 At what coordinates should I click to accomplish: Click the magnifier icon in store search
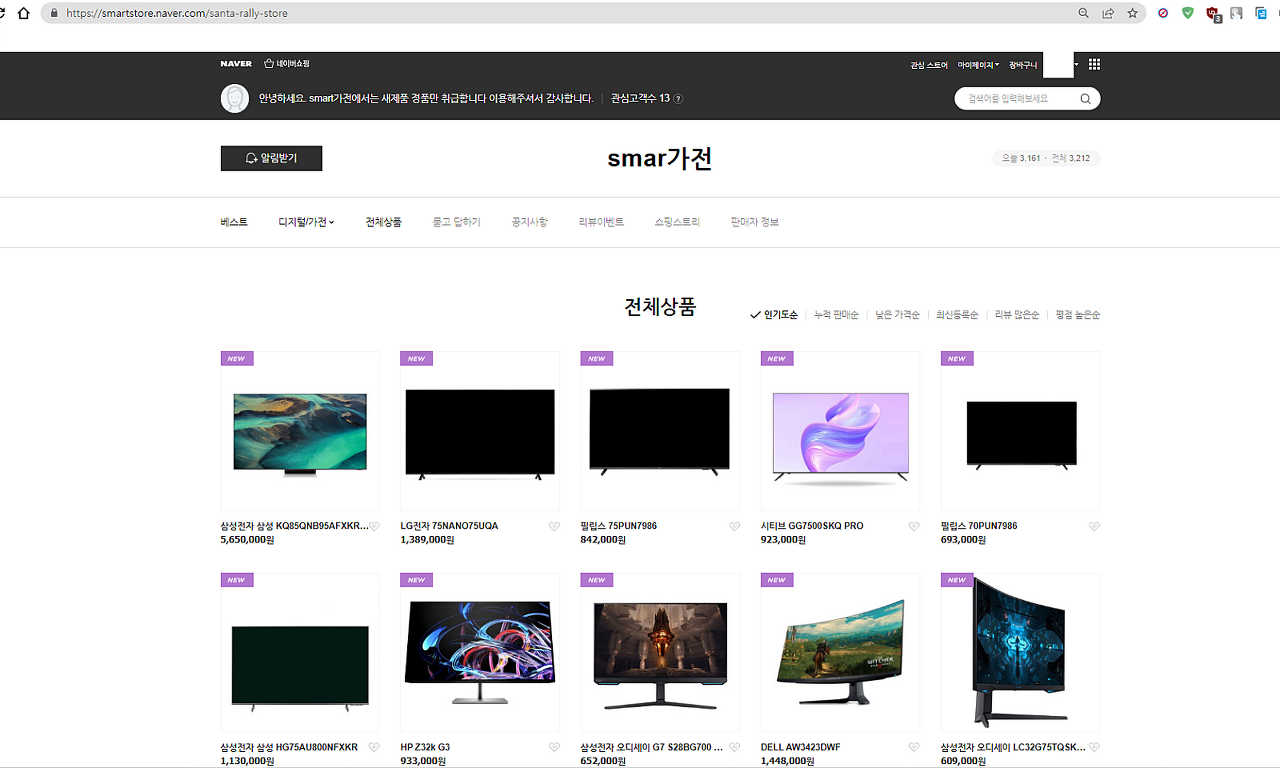[1085, 99]
